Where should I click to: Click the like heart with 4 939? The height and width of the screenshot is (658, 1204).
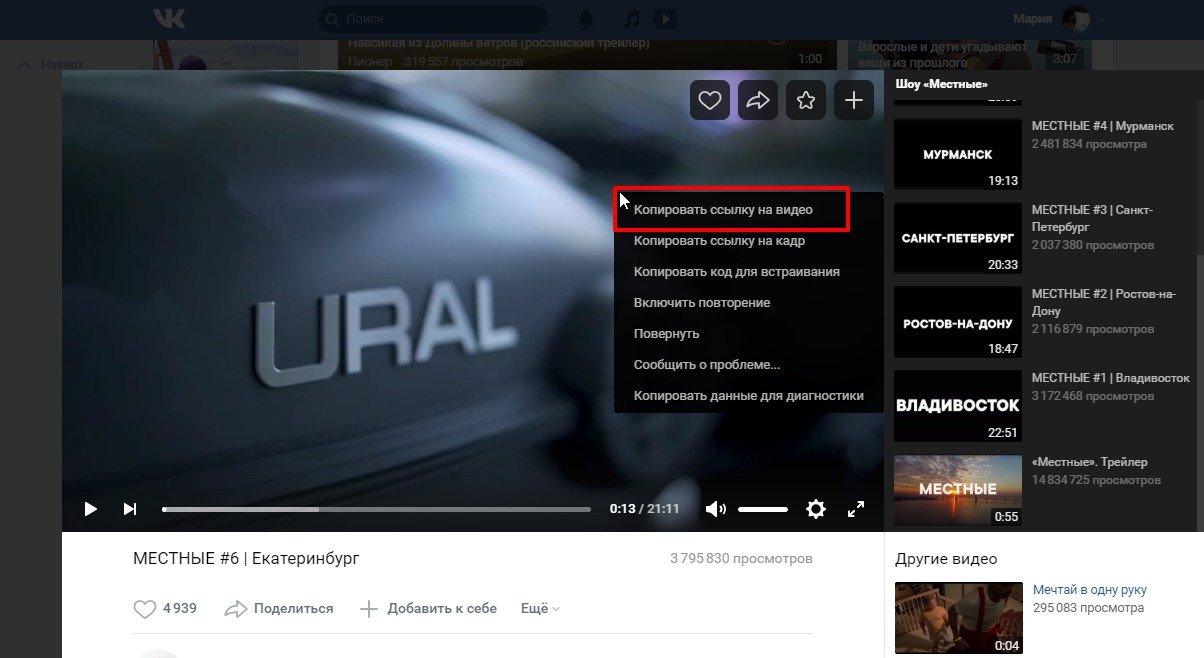(165, 608)
